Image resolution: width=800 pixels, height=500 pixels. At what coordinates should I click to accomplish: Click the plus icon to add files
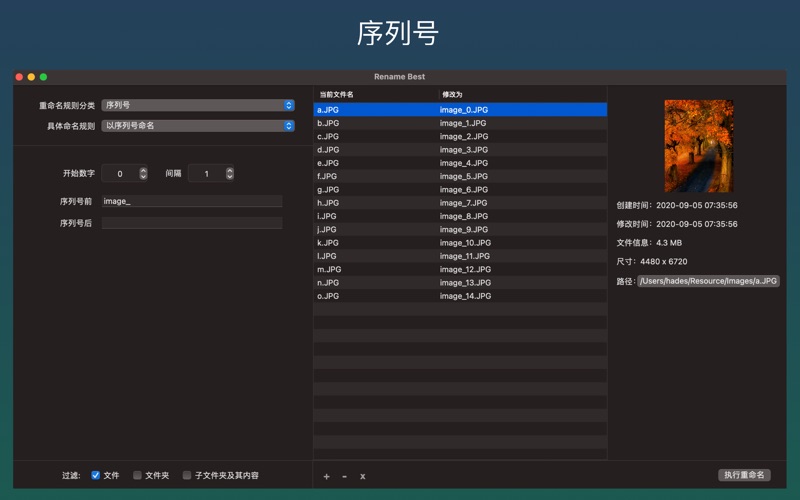pos(326,476)
